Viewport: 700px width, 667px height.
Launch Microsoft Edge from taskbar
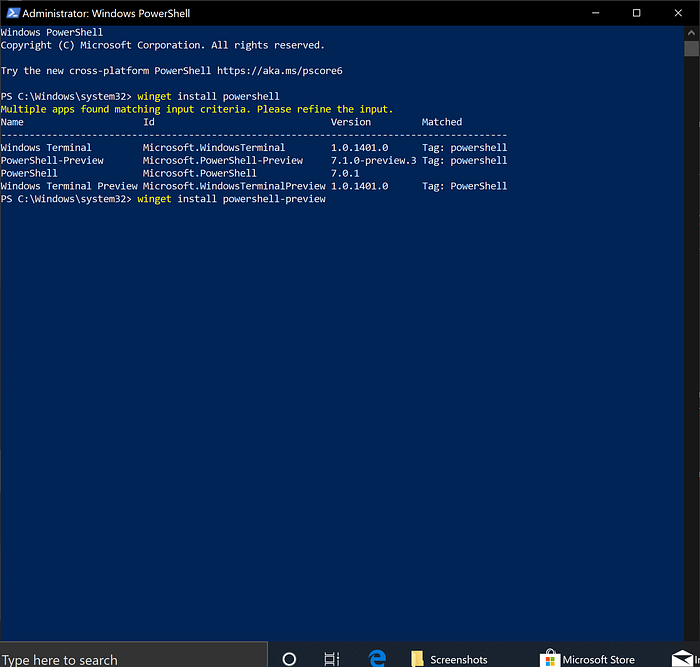(377, 659)
